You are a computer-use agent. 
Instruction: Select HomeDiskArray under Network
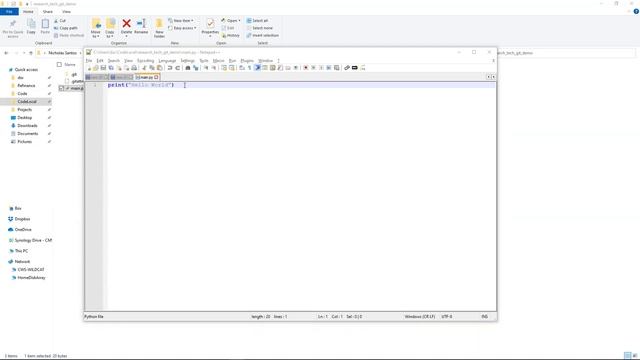click(x=31, y=278)
